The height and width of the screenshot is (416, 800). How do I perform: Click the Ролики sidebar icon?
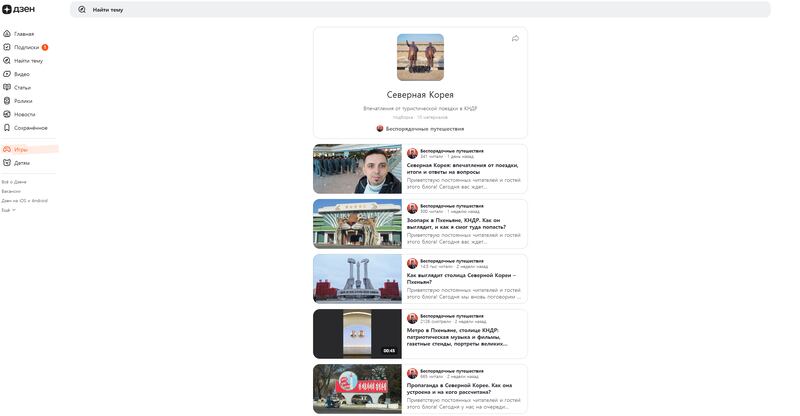[7, 101]
